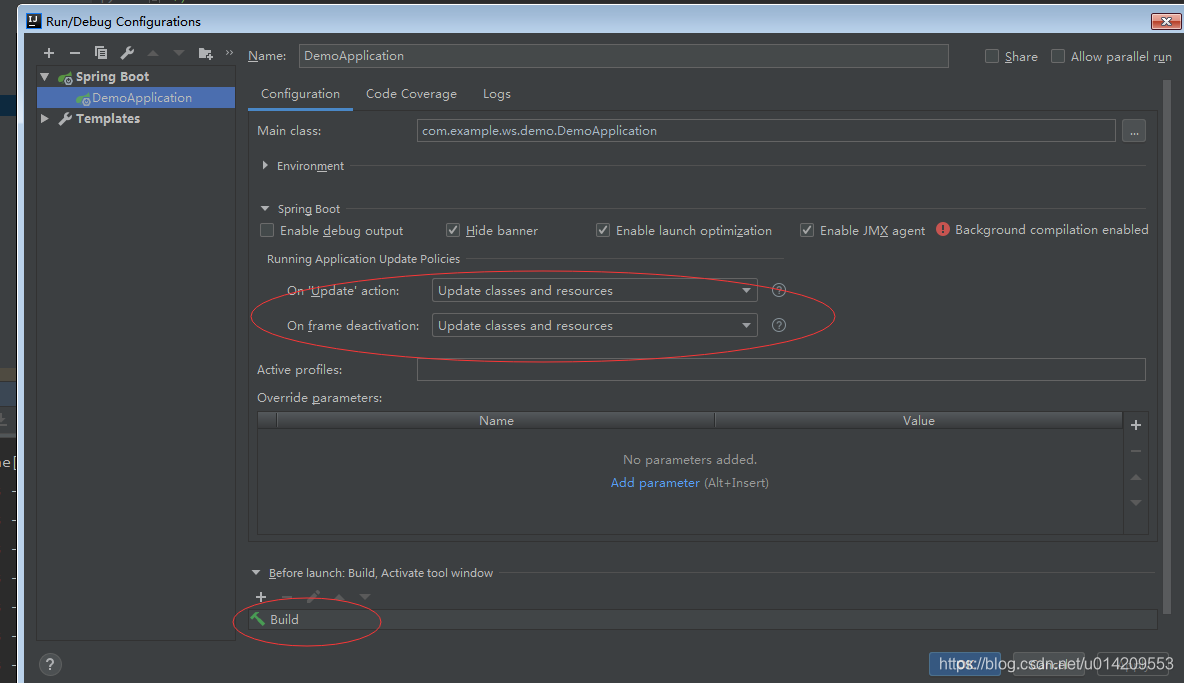Remove configuration with the minus icon
1184x683 pixels.
point(75,53)
